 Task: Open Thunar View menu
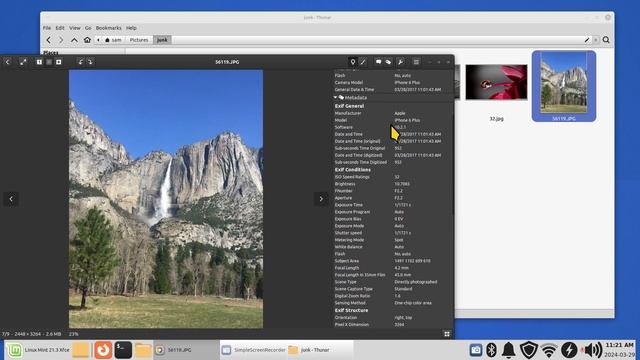coord(75,28)
